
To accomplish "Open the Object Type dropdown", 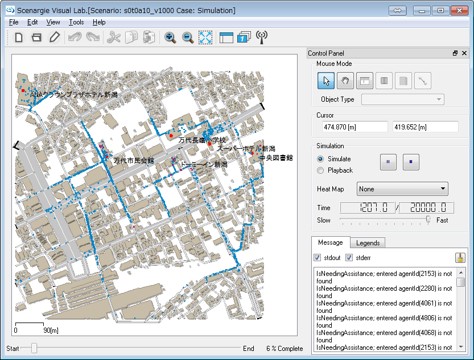I will click(403, 99).
